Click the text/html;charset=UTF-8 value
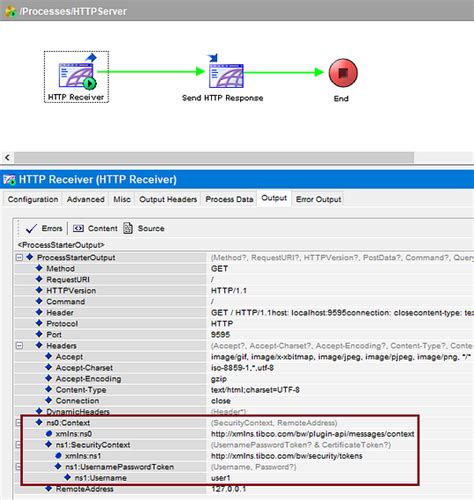Image resolution: width=474 pixels, height=500 pixels. [255, 390]
